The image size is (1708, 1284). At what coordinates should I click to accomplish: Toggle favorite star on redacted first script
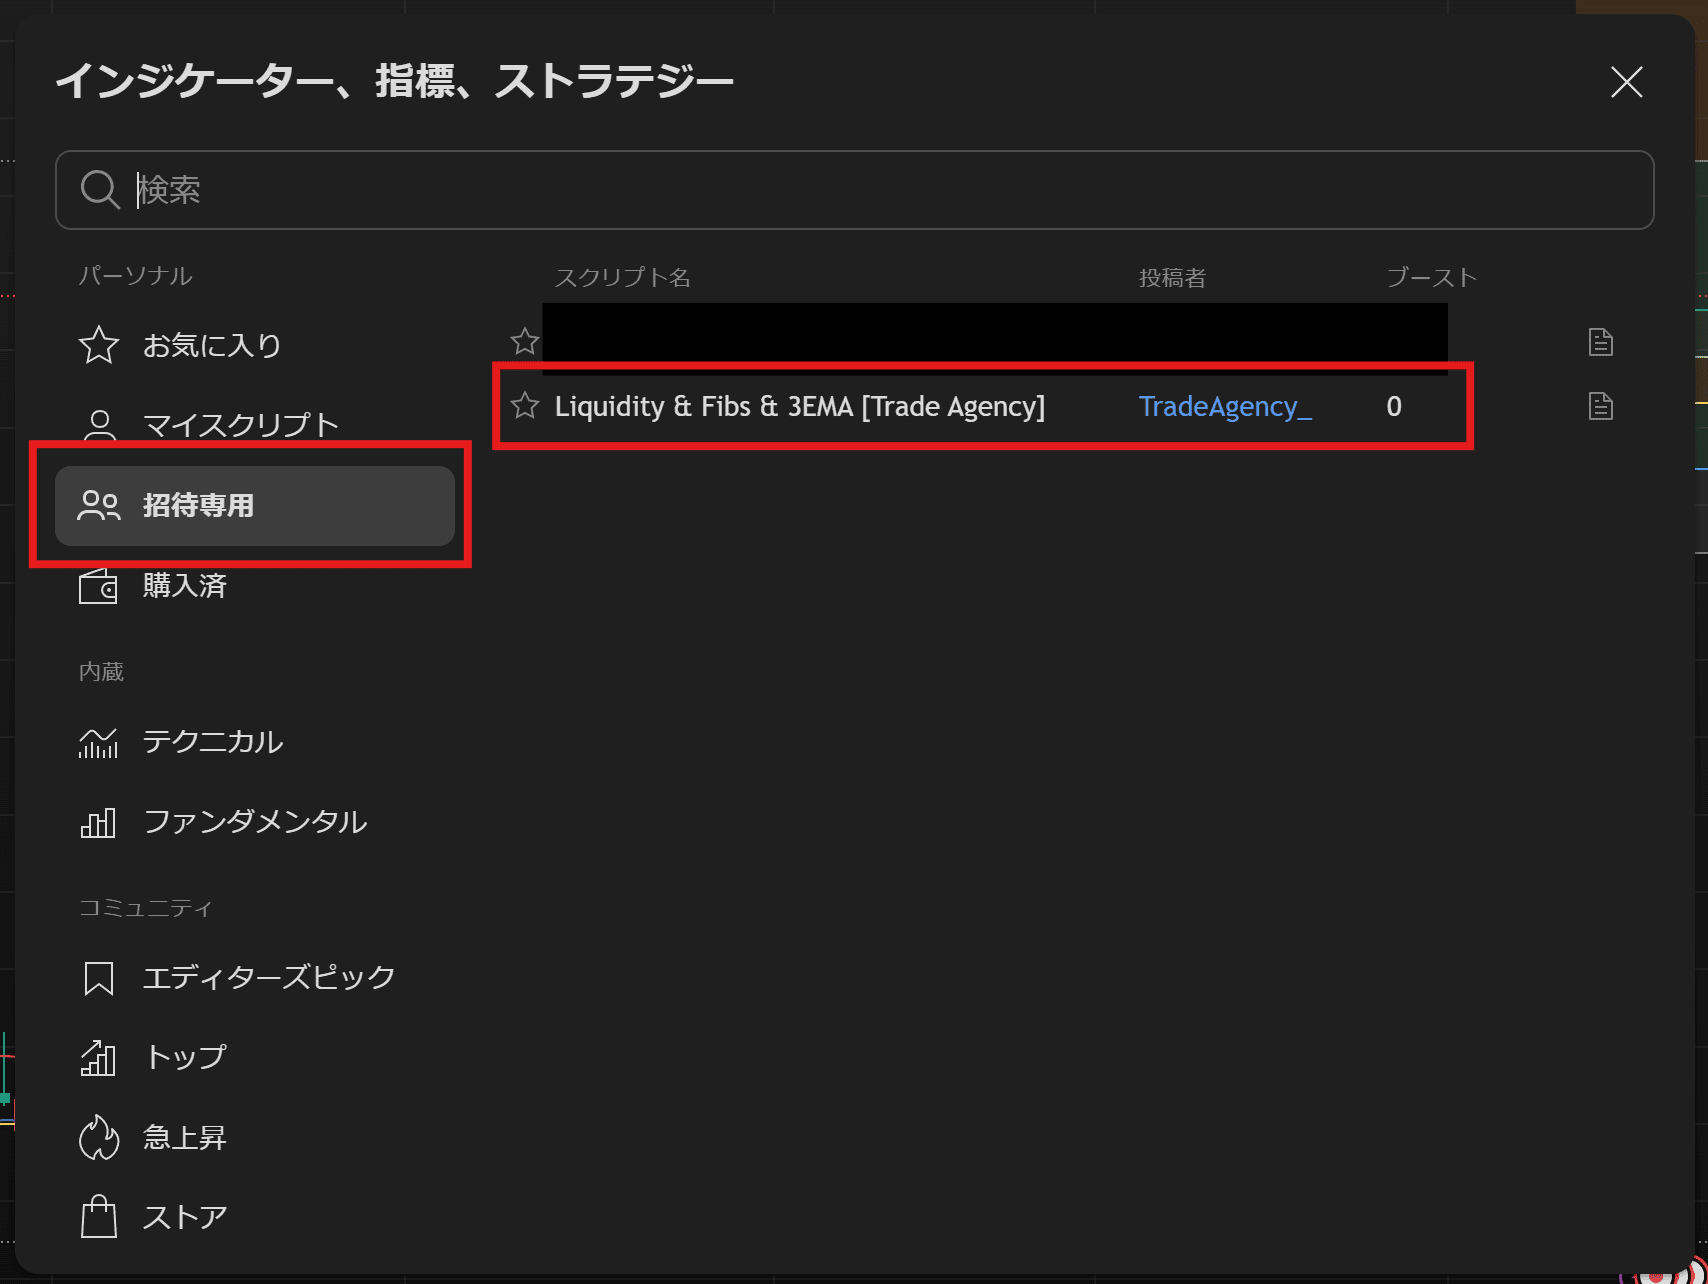coord(525,342)
